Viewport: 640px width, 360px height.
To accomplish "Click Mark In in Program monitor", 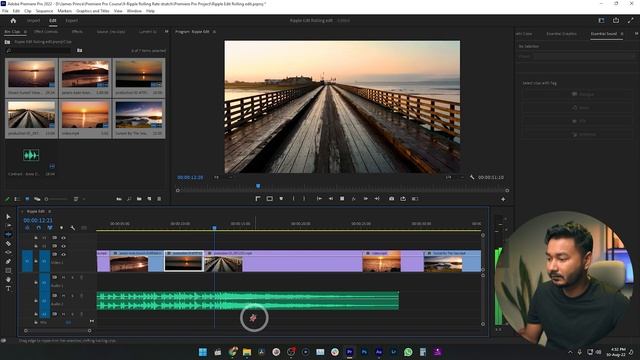I will pyautogui.click(x=293, y=199).
